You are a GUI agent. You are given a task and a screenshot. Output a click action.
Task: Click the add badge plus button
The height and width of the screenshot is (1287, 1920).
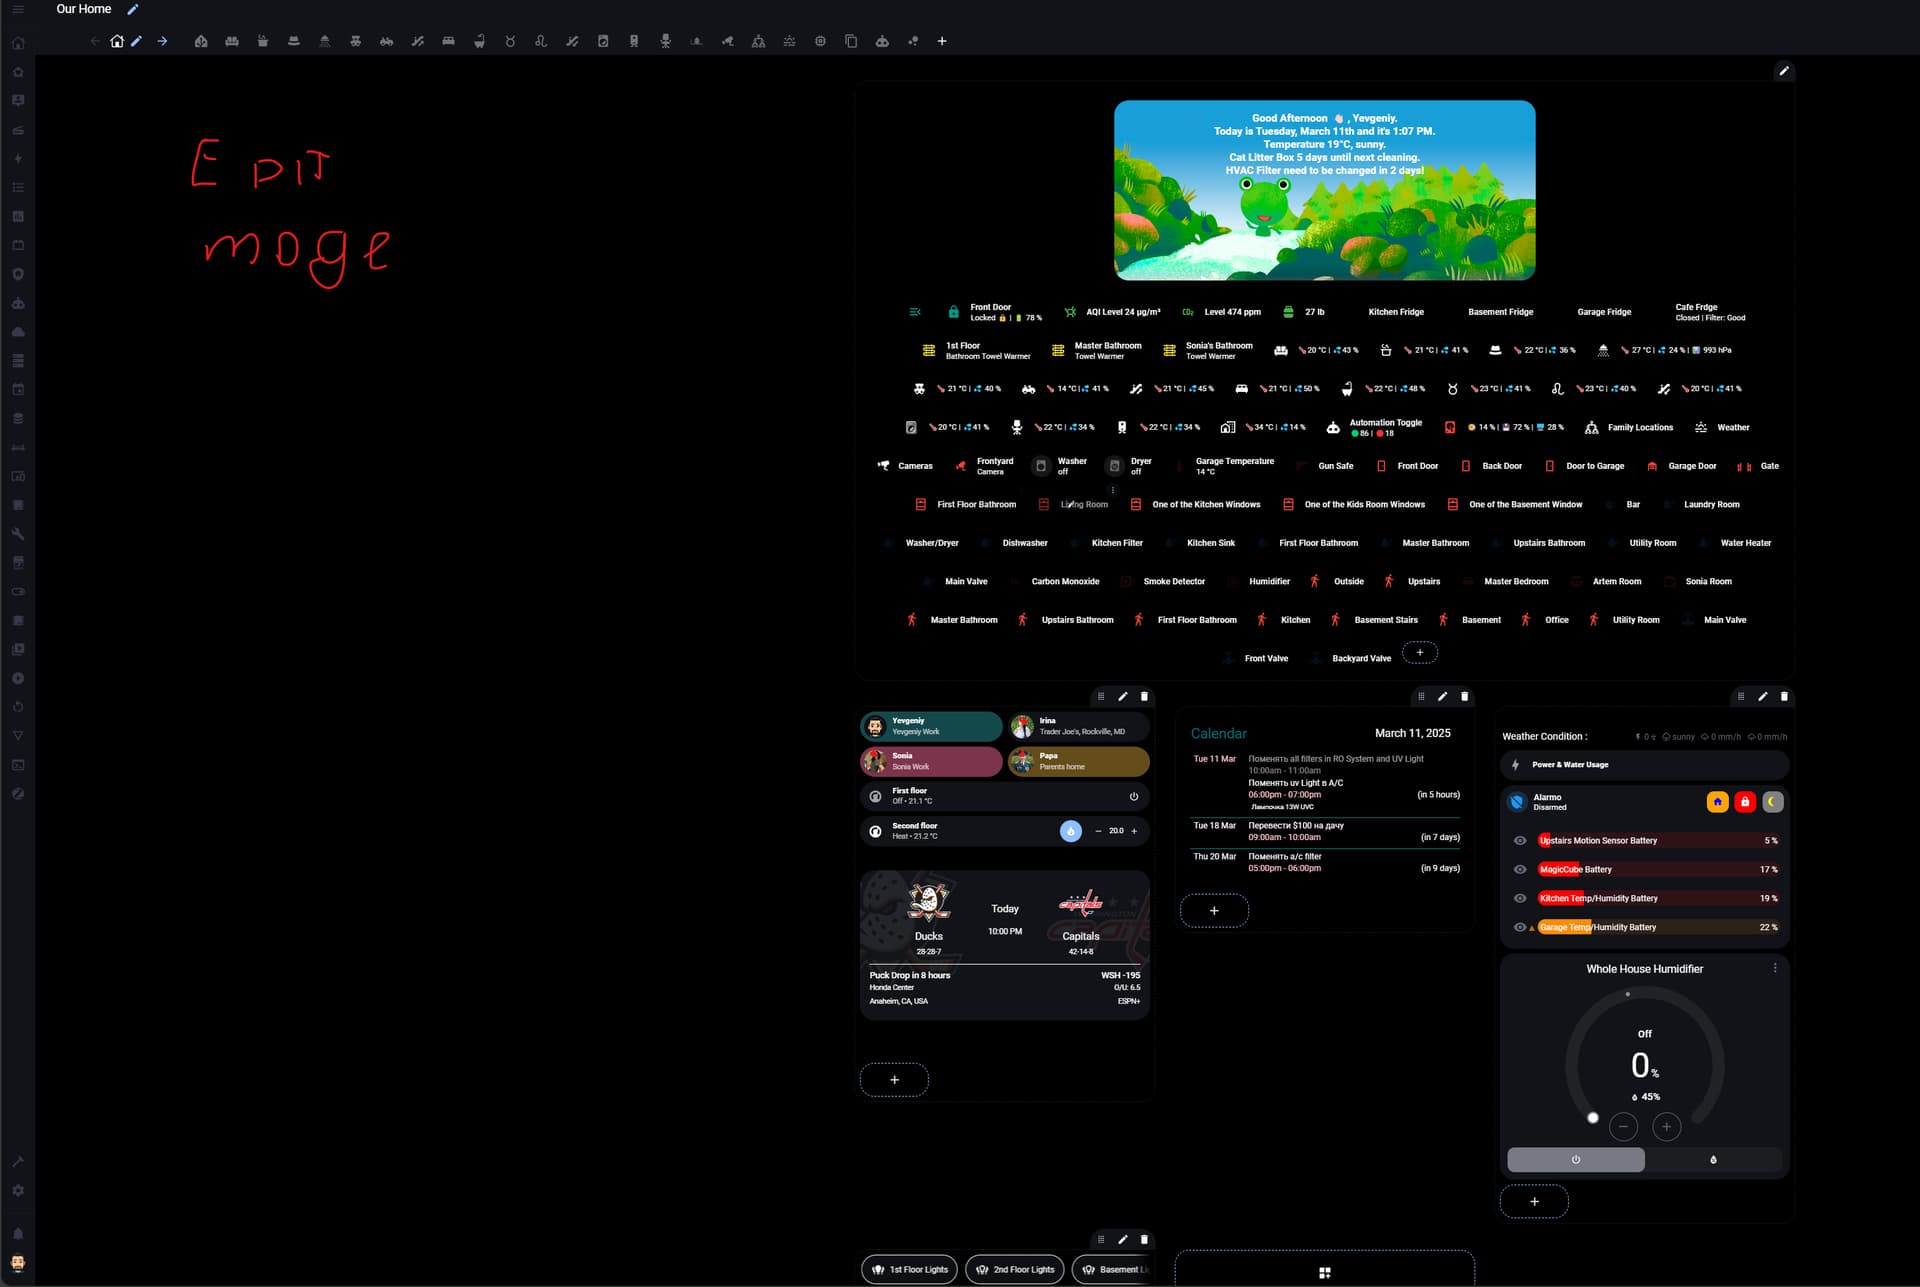click(1420, 653)
